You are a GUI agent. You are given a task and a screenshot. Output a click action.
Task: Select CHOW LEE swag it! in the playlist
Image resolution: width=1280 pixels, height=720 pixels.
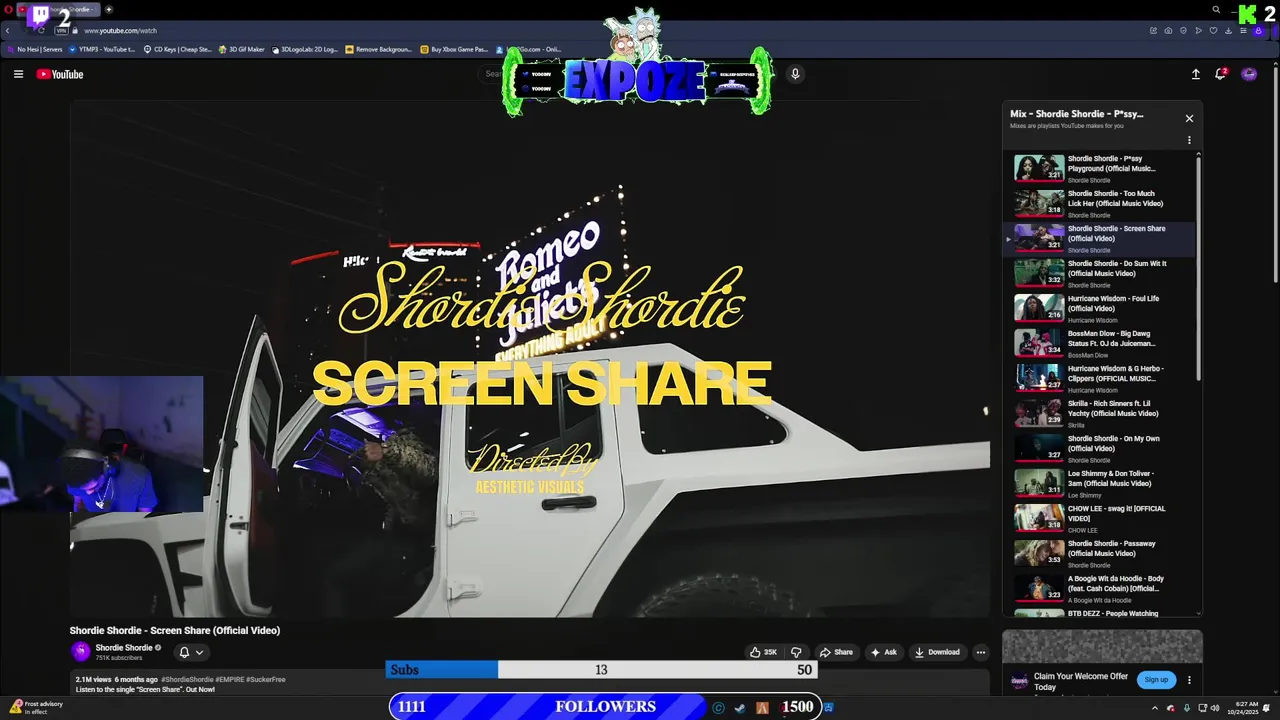pyautogui.click(x=1100, y=518)
